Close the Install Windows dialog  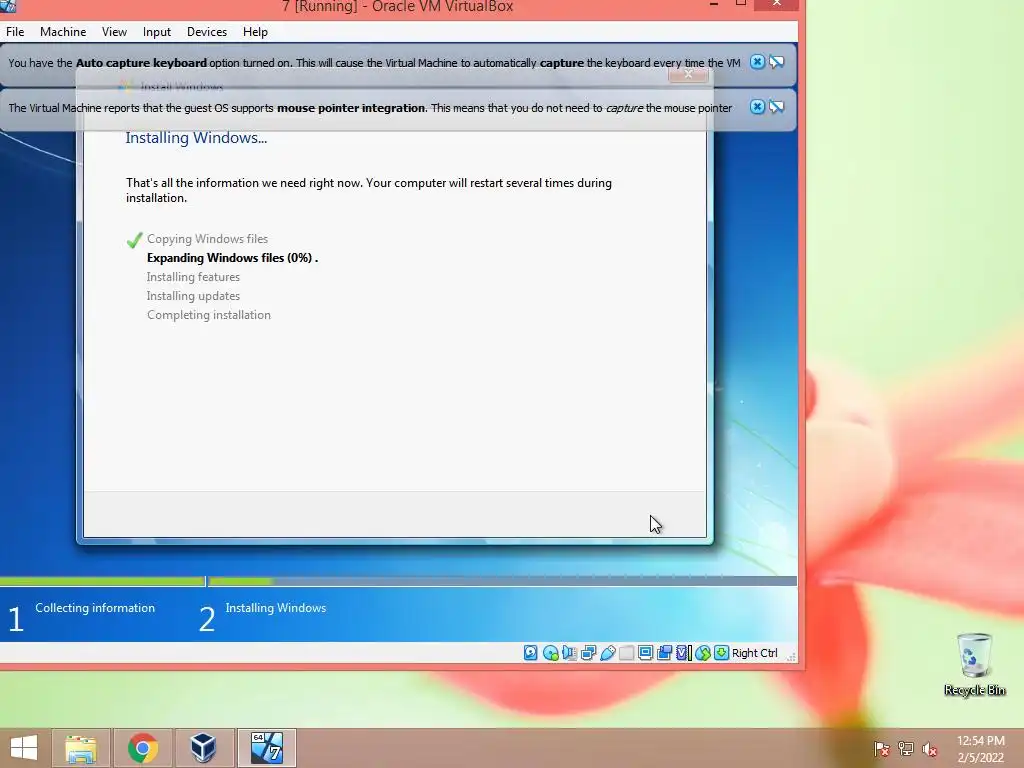tap(688, 74)
